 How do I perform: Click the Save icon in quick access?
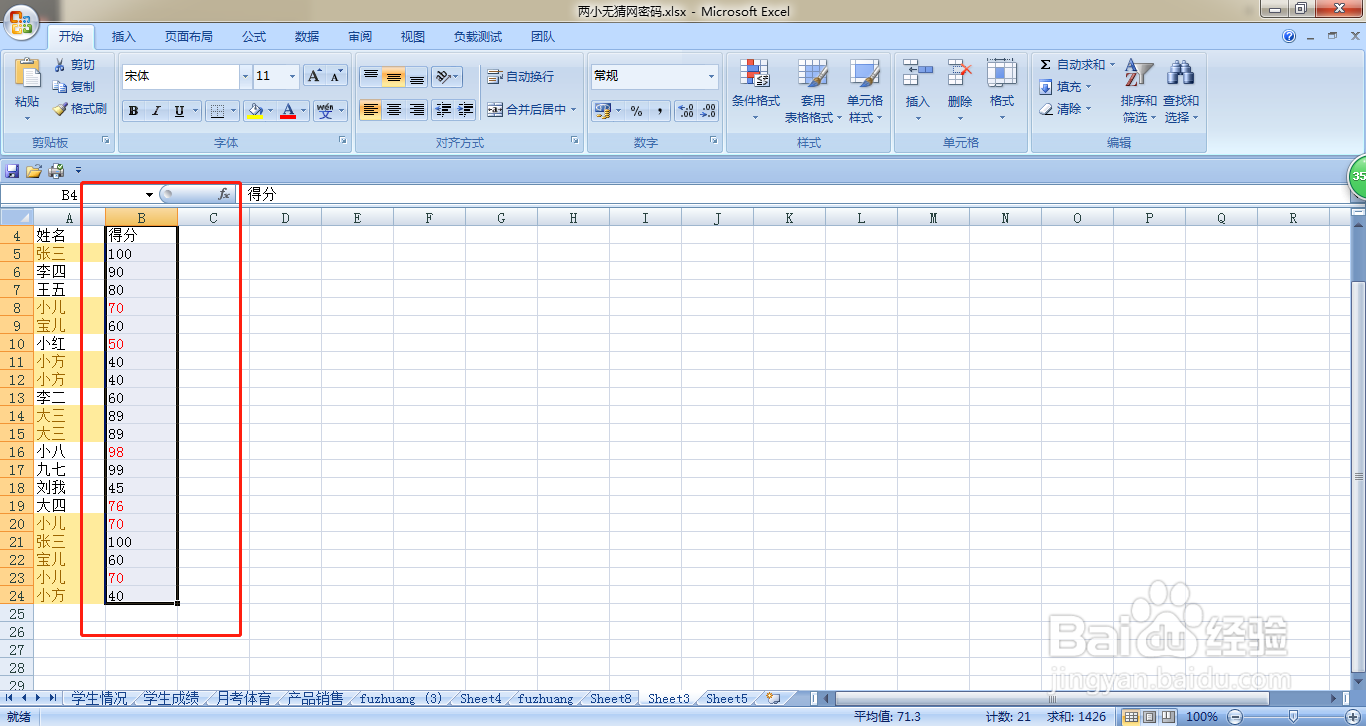coord(13,171)
